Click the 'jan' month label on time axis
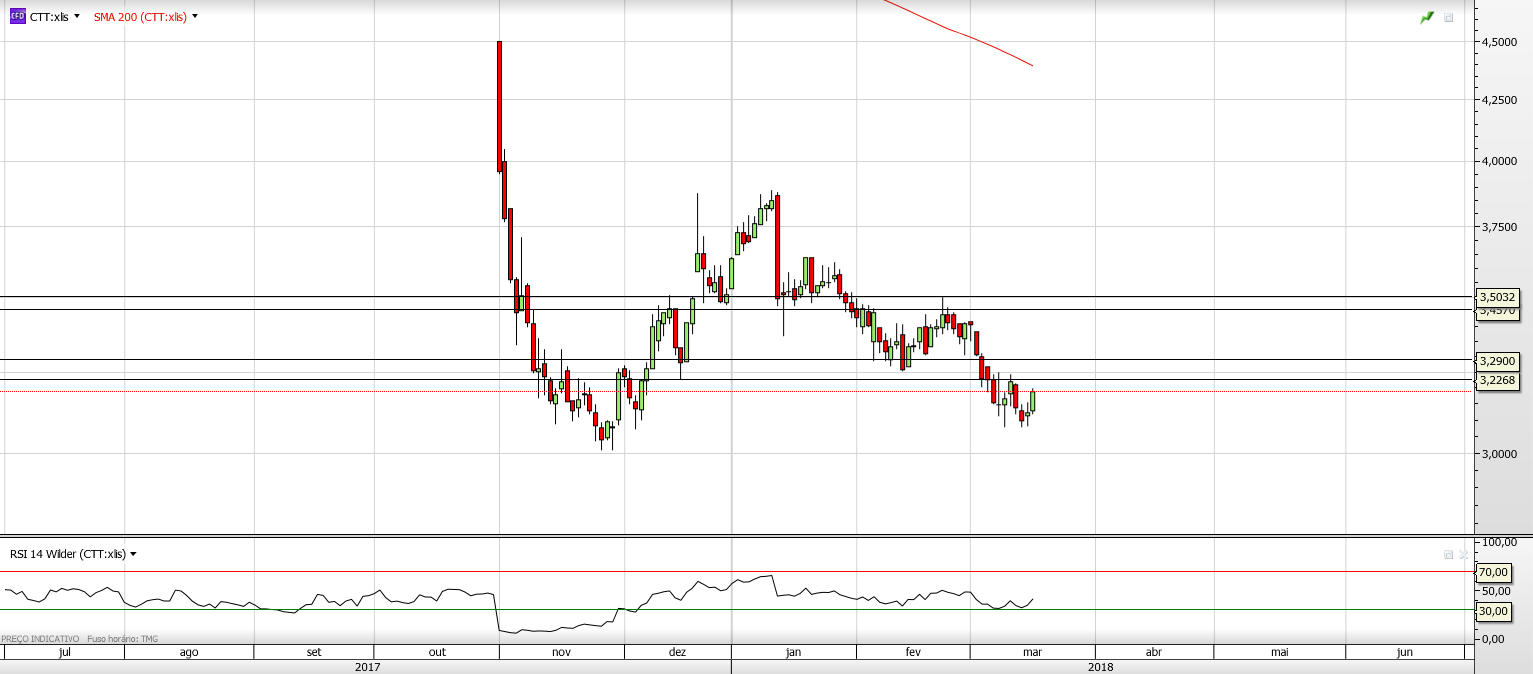Screen dimensions: 1533x674 [x=794, y=652]
